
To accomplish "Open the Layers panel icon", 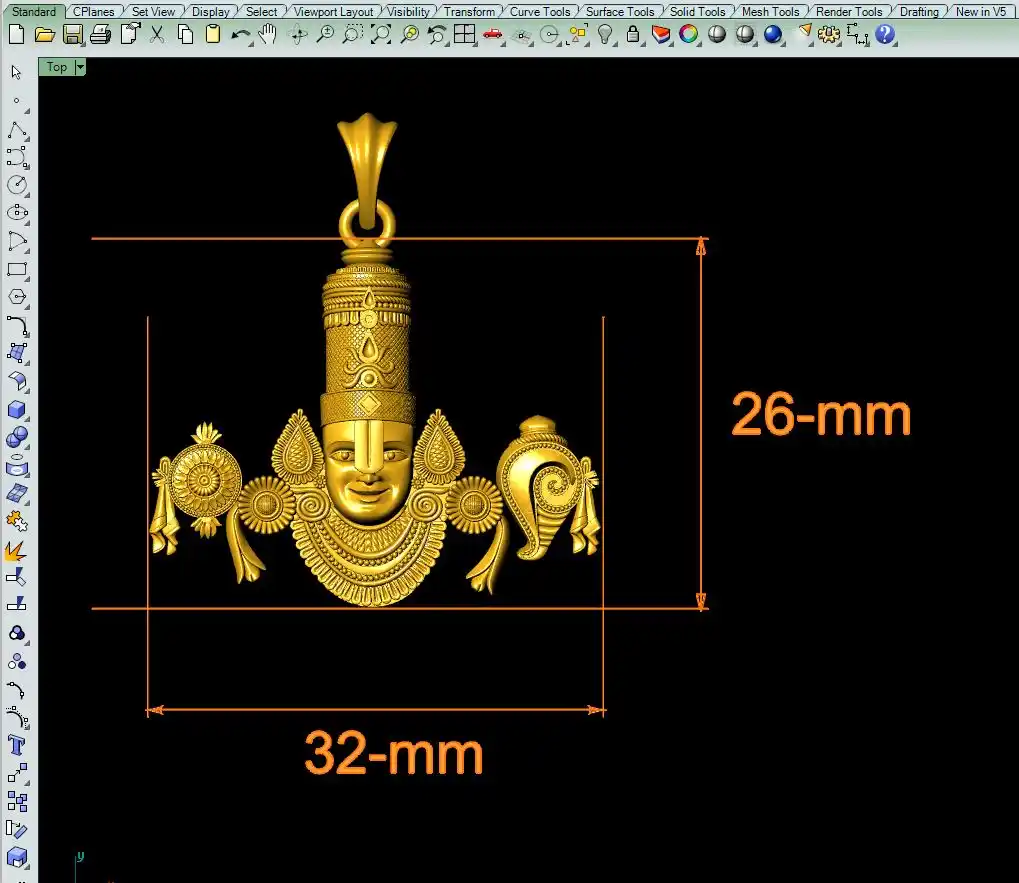I will coord(660,34).
